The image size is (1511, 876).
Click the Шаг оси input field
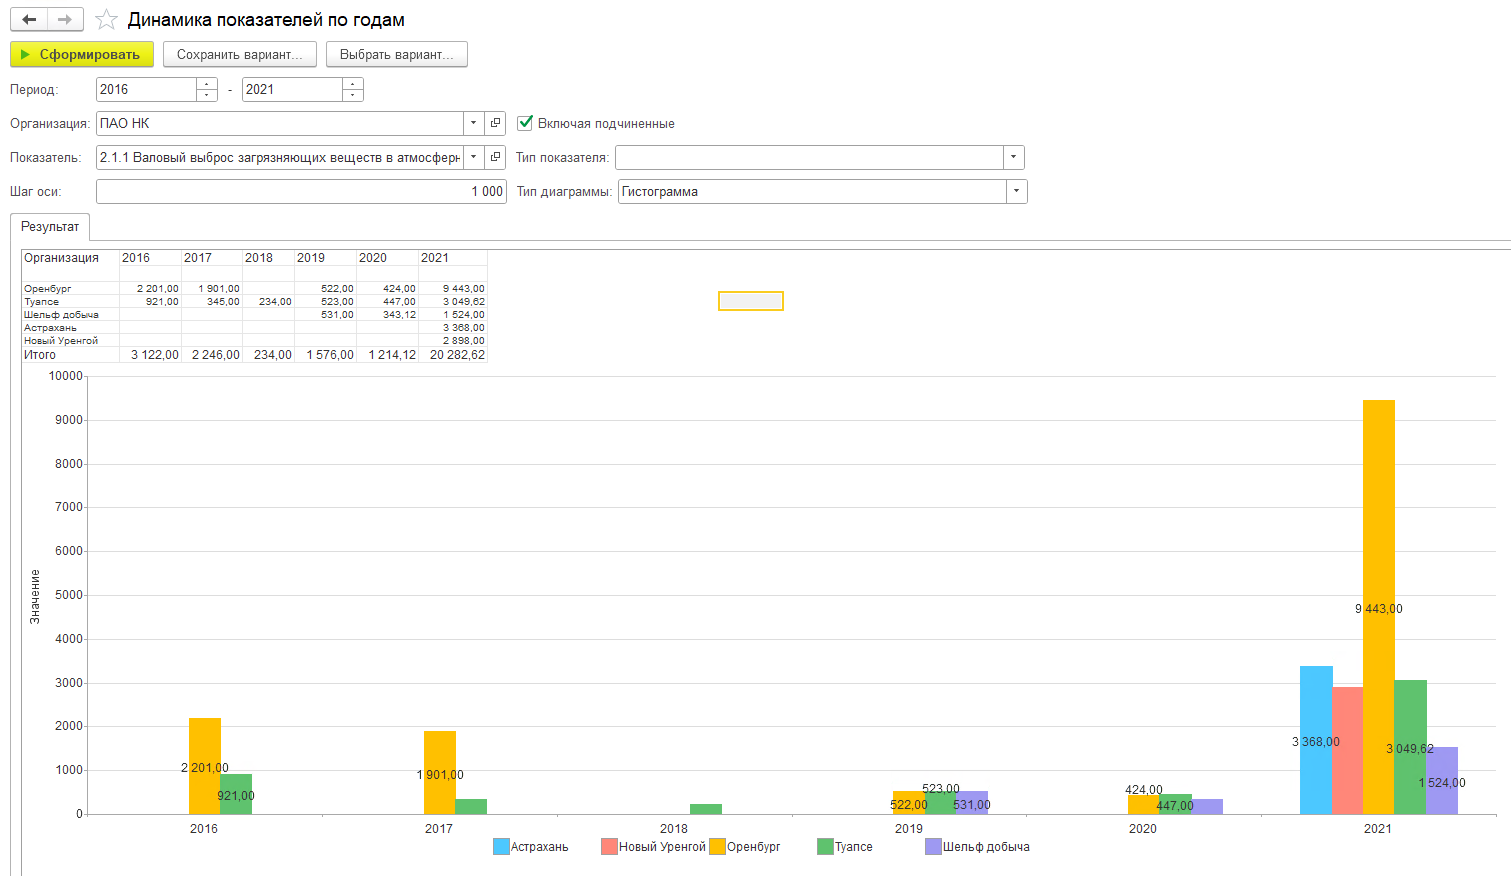tap(300, 191)
